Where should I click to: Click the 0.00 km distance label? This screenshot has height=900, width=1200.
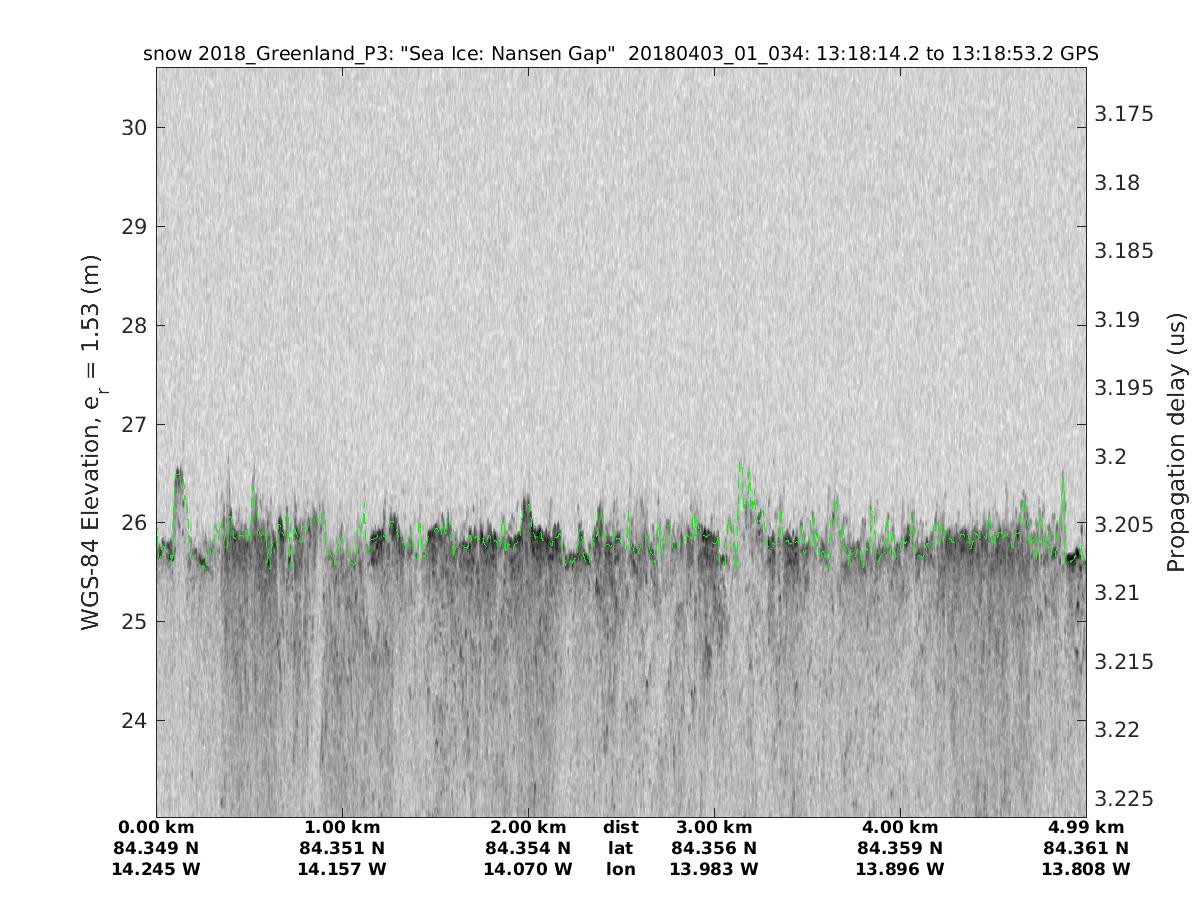coord(157,827)
